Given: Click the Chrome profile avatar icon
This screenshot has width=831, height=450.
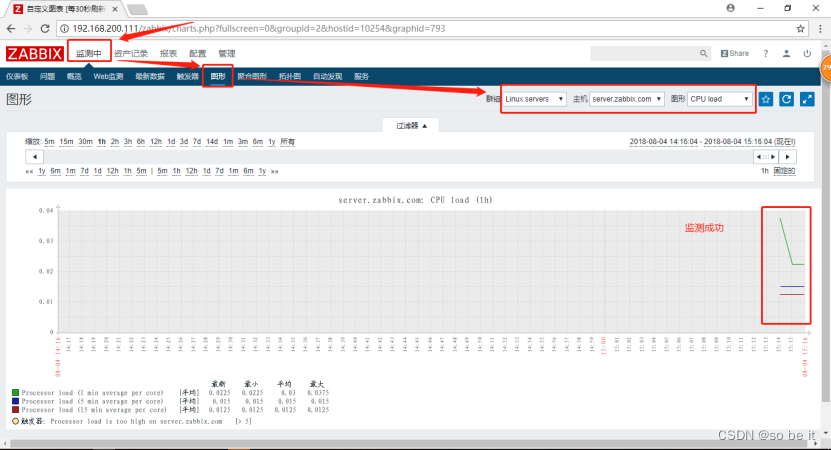Looking at the screenshot, I should (731, 8).
